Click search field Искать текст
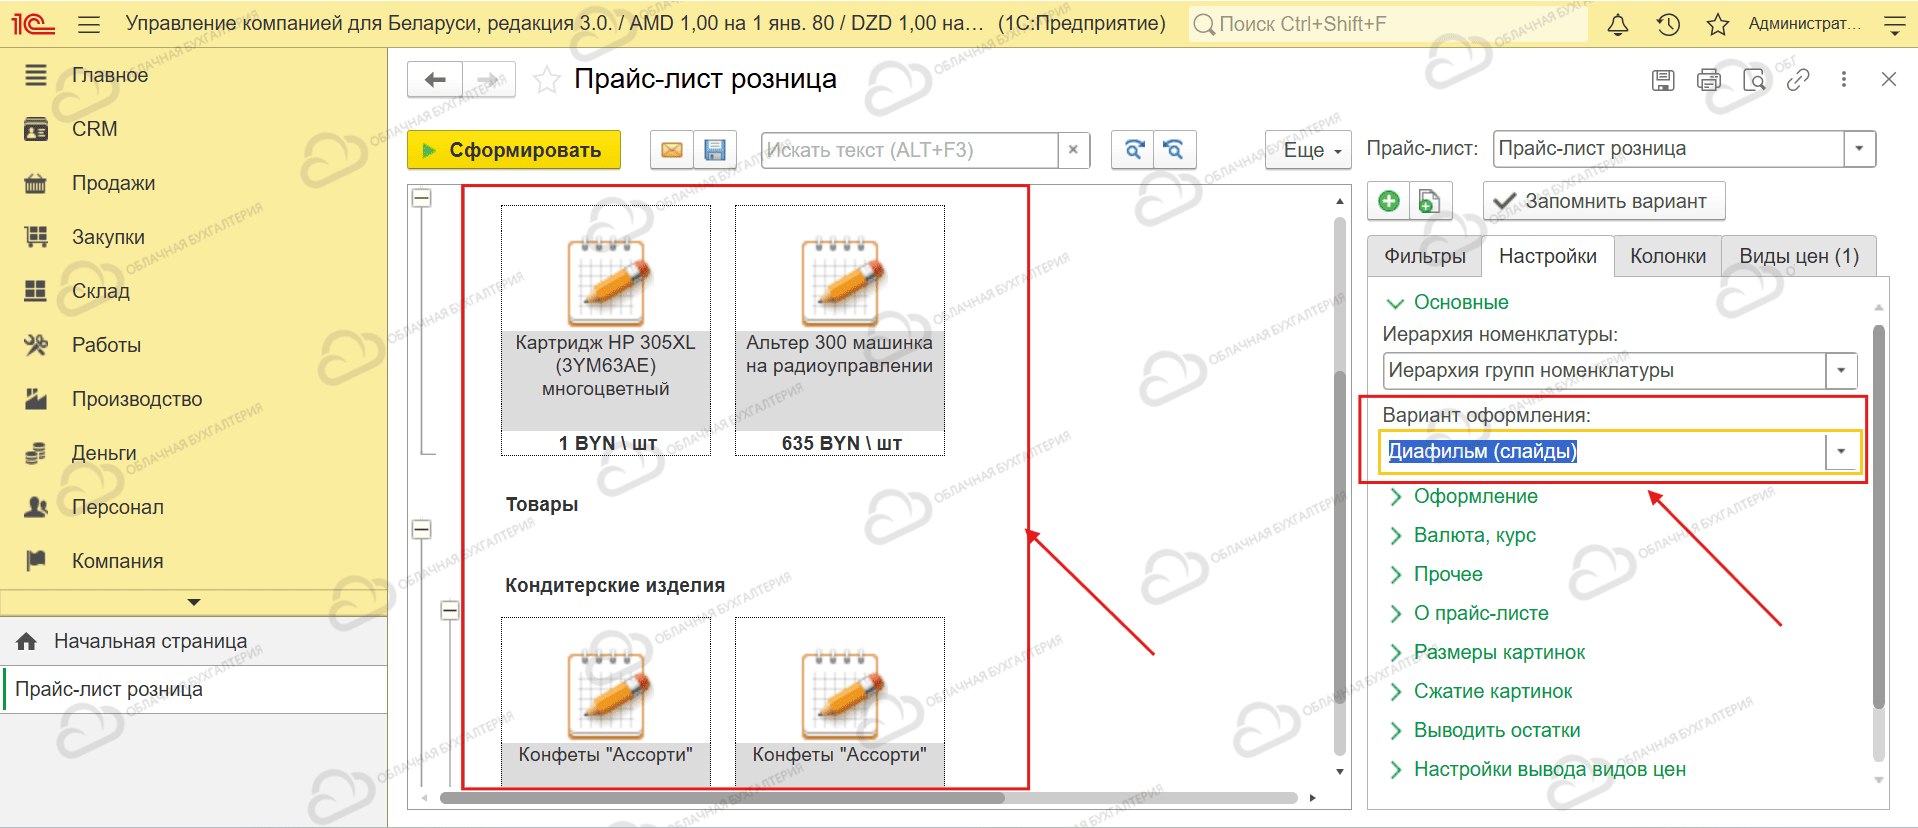1918x828 pixels. pyautogui.click(x=909, y=150)
